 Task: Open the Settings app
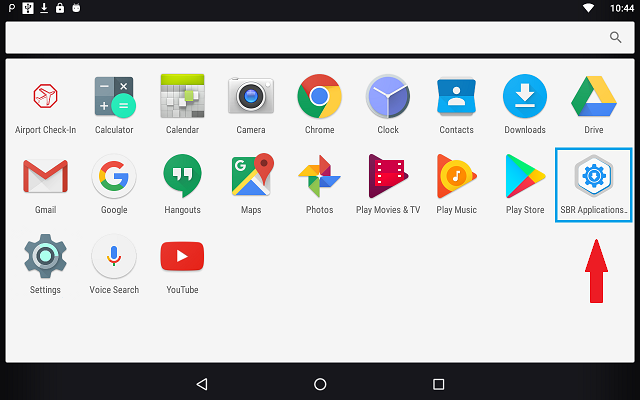coord(45,257)
